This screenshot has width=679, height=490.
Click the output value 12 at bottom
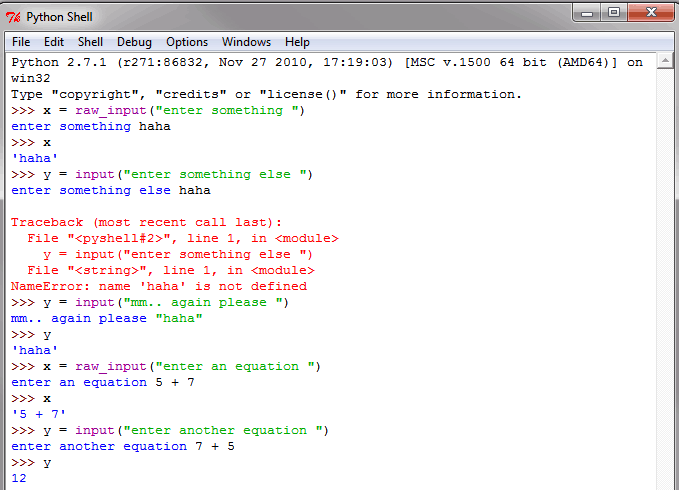tap(19, 478)
